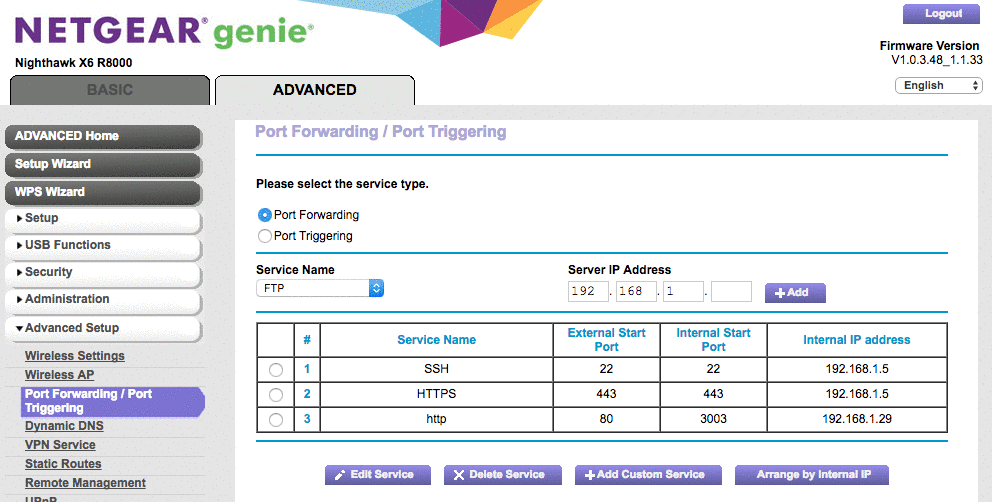
Task: Click the HTTPS service name cell
Action: (437, 394)
